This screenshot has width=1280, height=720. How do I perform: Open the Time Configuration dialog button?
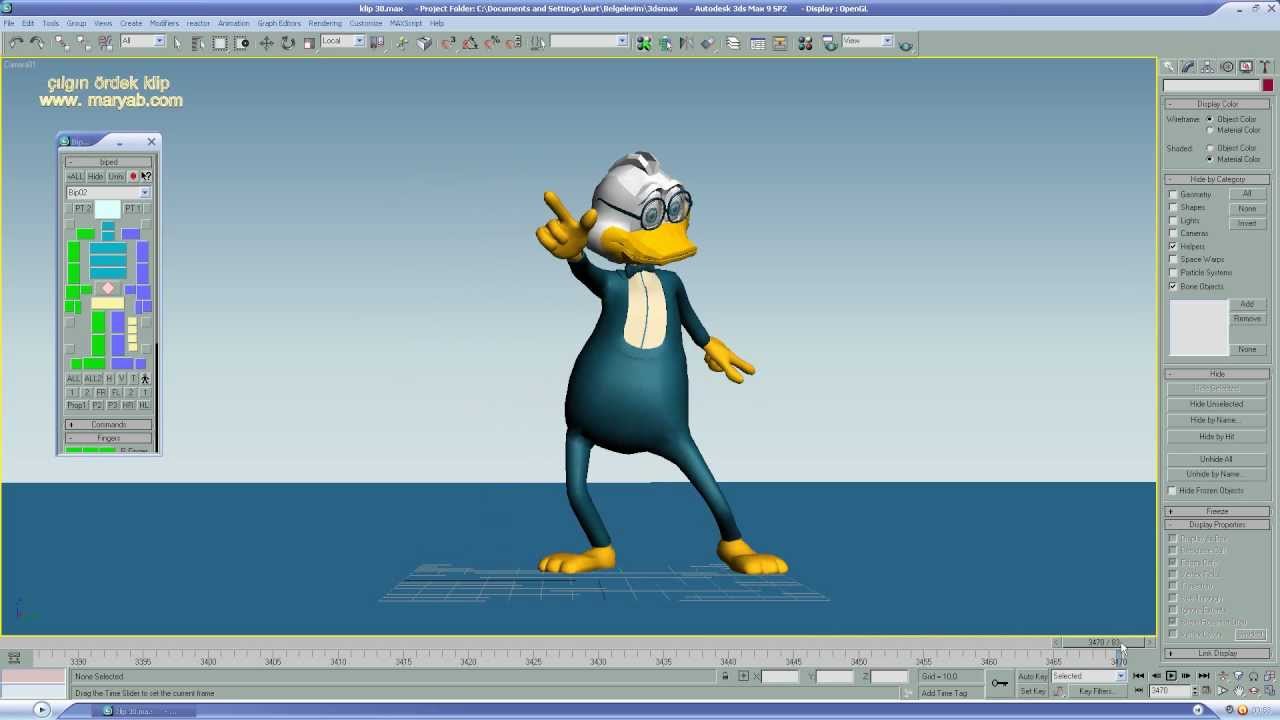click(x=1205, y=691)
